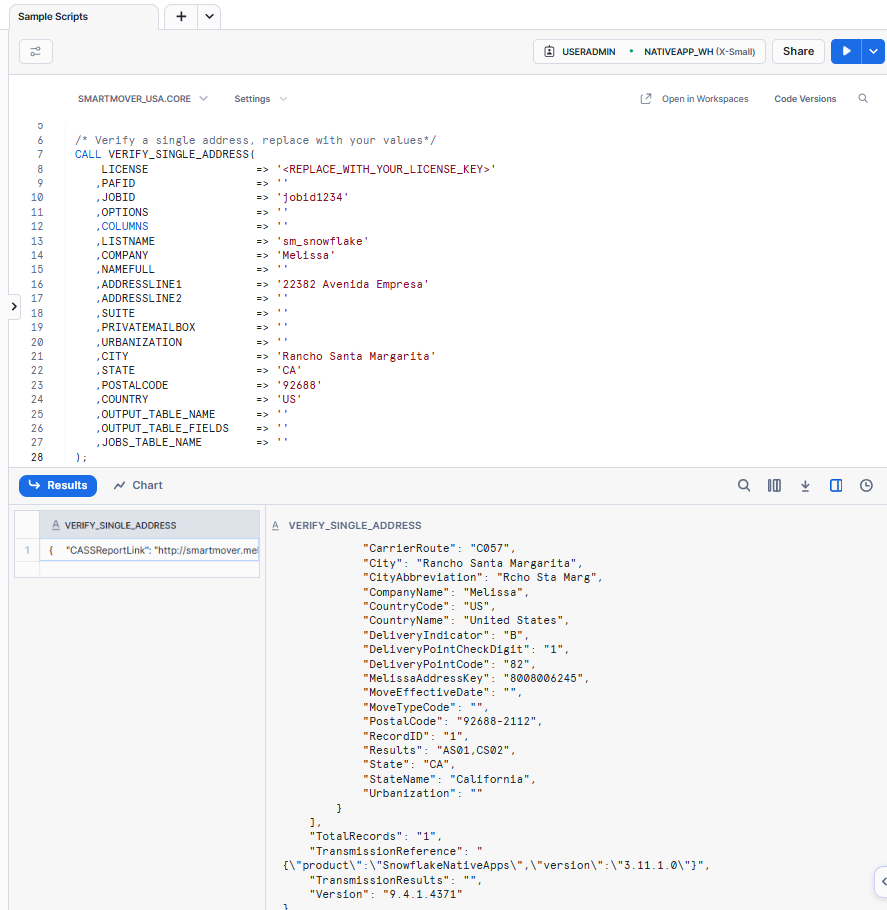Click the "TotalRecords": "1" line
This screenshot has height=910, width=887.
coord(376,836)
